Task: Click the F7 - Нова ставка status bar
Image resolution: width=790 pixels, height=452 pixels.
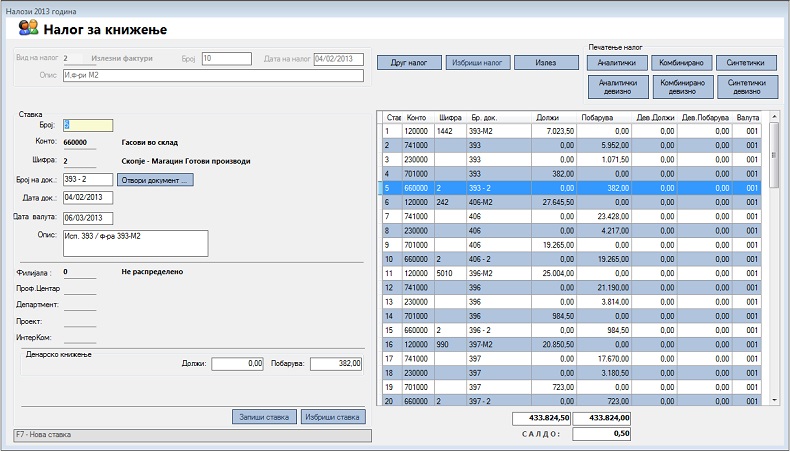Action: coord(192,435)
